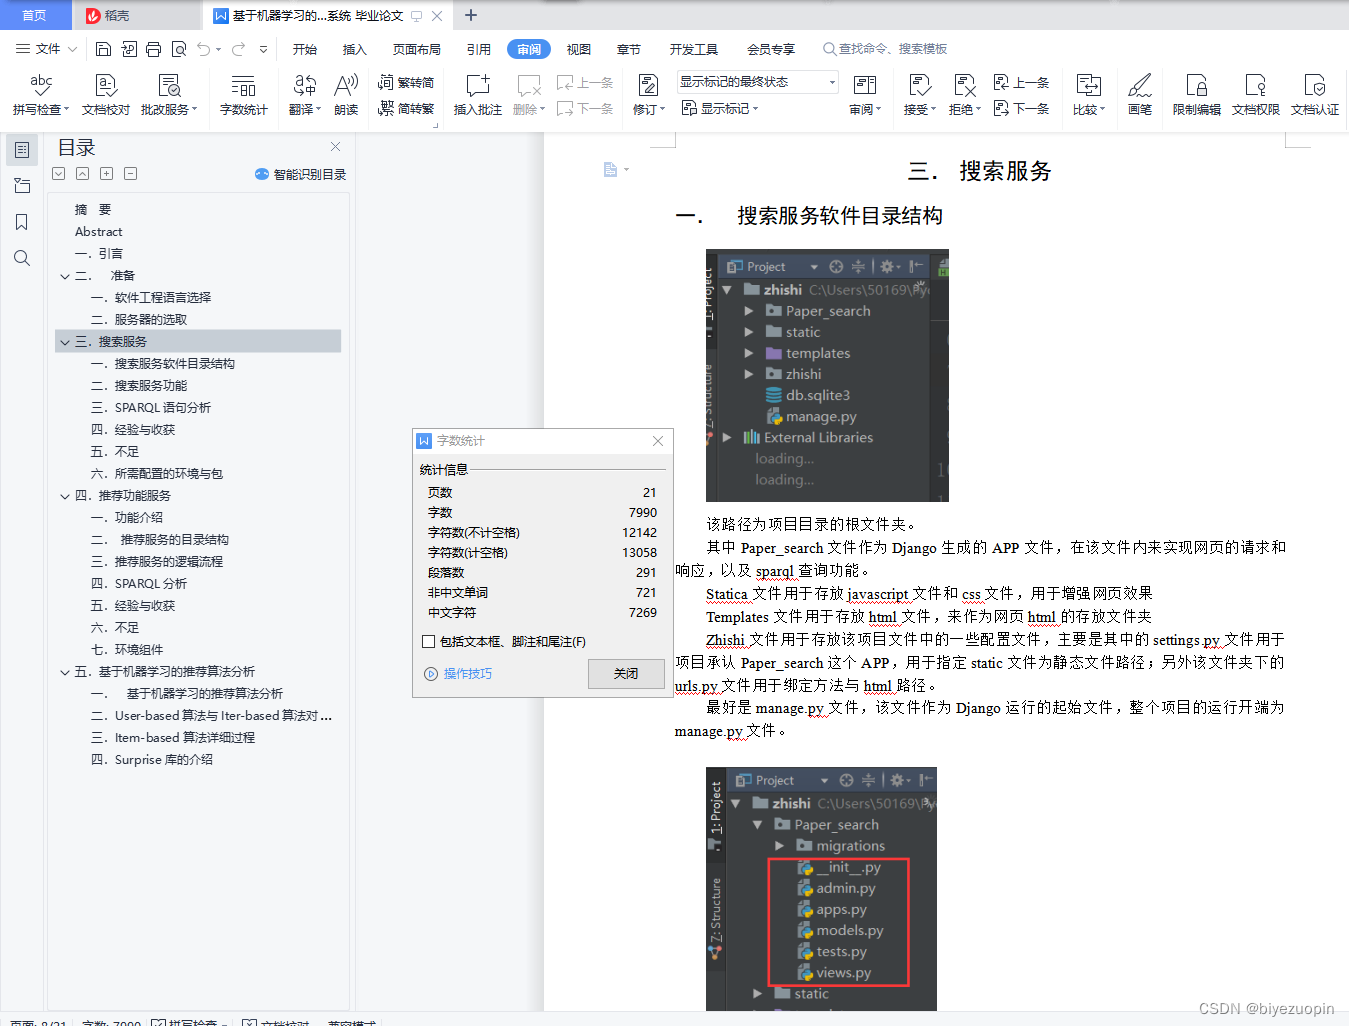This screenshot has width=1349, height=1026.
Task: Click 关闭 to close the word count dialog
Action: [626, 673]
